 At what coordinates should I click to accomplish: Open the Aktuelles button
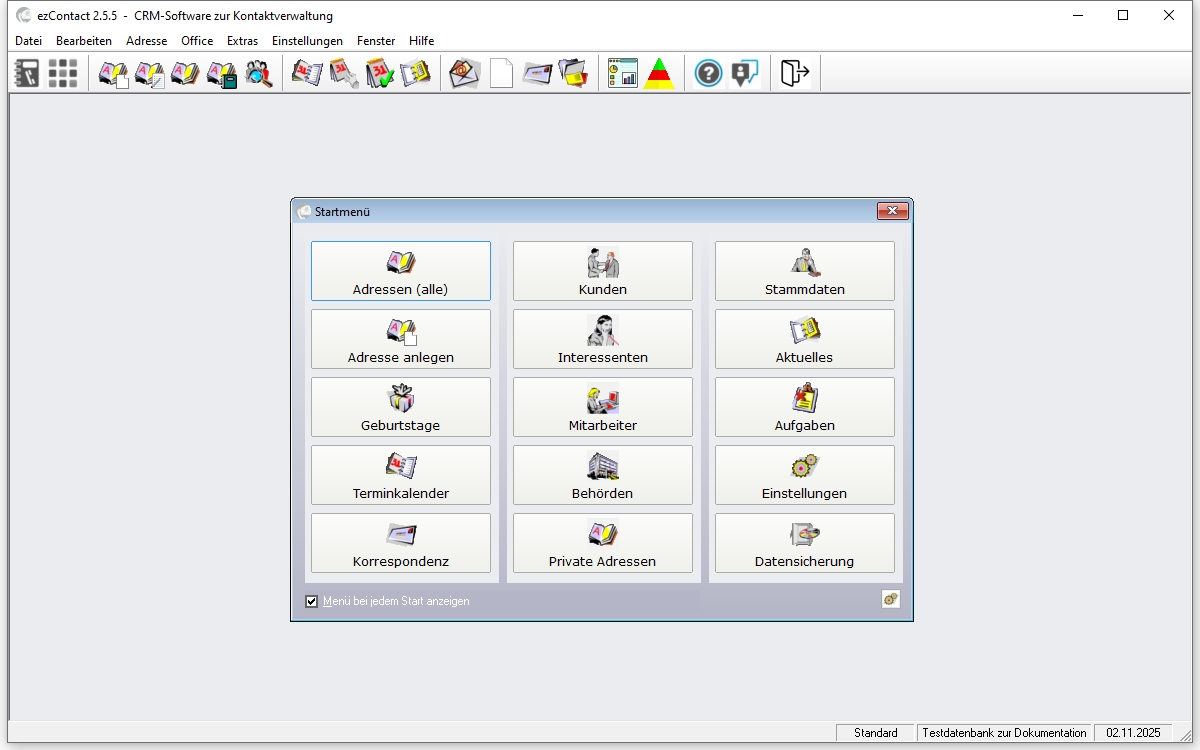[x=805, y=339]
